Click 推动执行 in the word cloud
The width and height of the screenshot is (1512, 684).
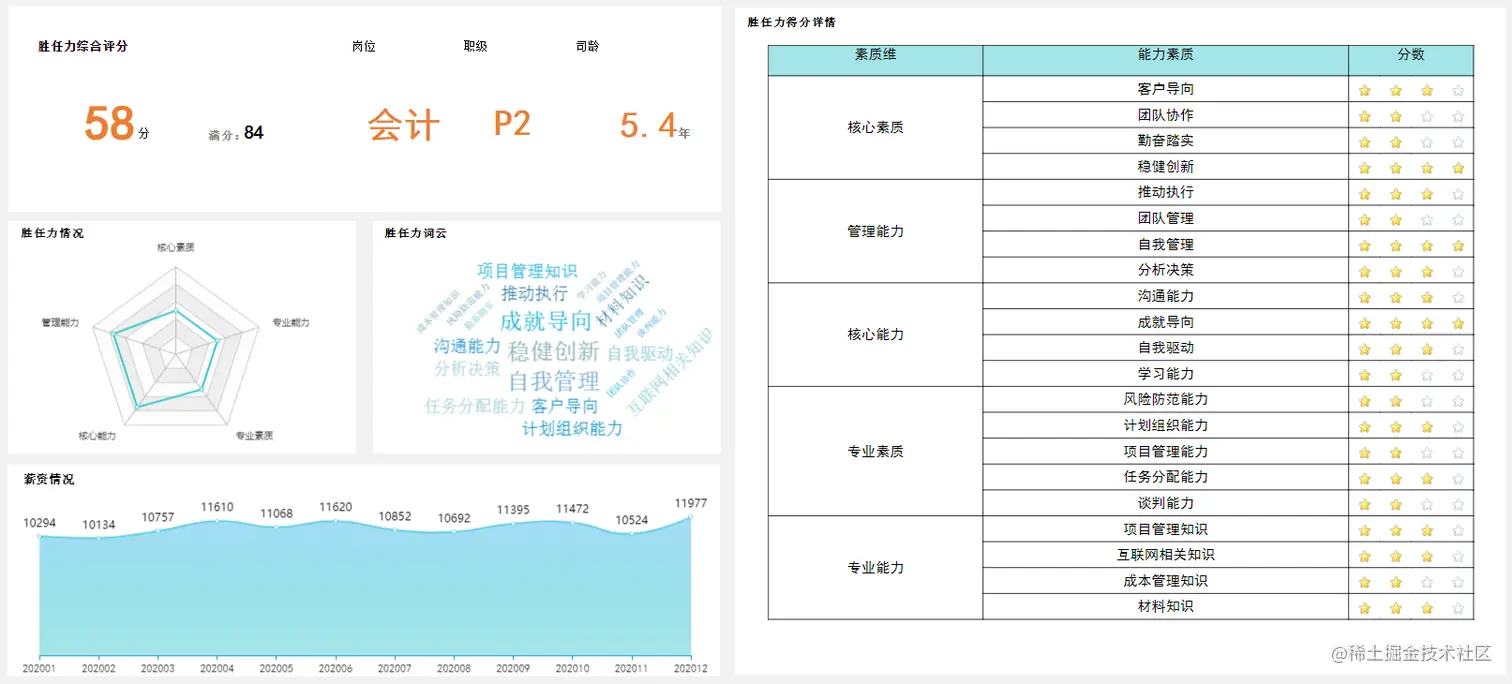535,293
